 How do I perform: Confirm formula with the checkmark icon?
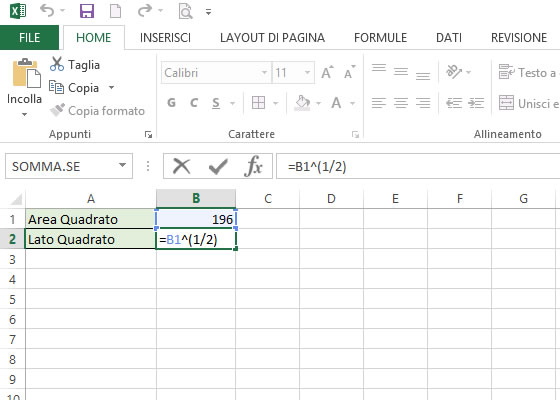point(218,166)
